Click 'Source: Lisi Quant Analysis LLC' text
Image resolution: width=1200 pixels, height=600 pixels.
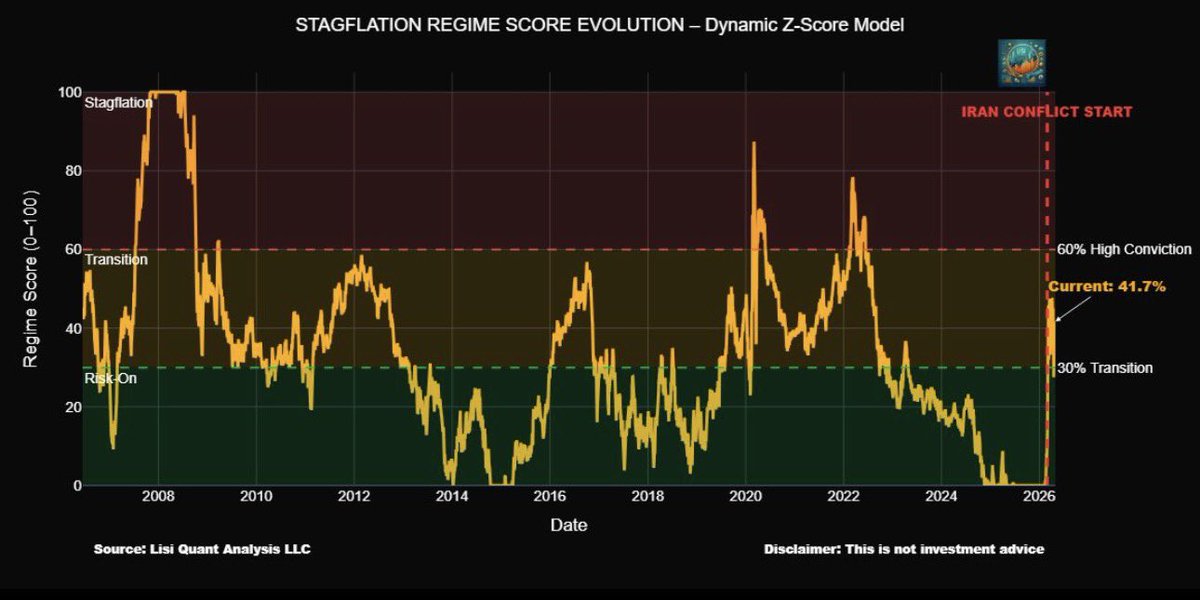[202, 550]
